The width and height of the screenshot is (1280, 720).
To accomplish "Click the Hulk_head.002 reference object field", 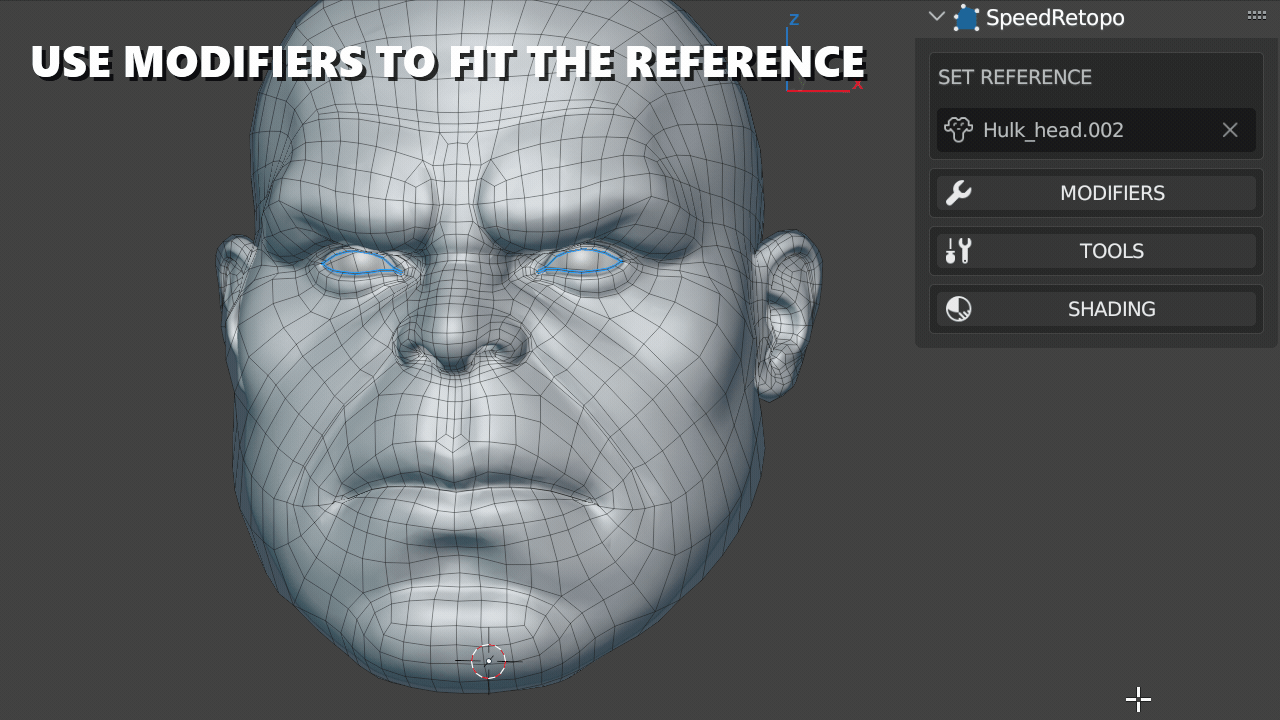I will click(1080, 130).
